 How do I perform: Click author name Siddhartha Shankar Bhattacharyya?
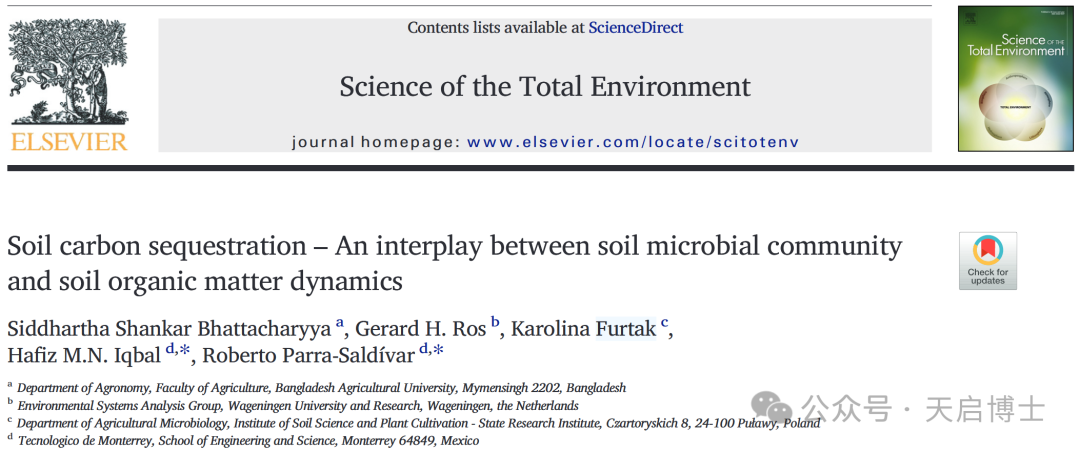point(169,330)
